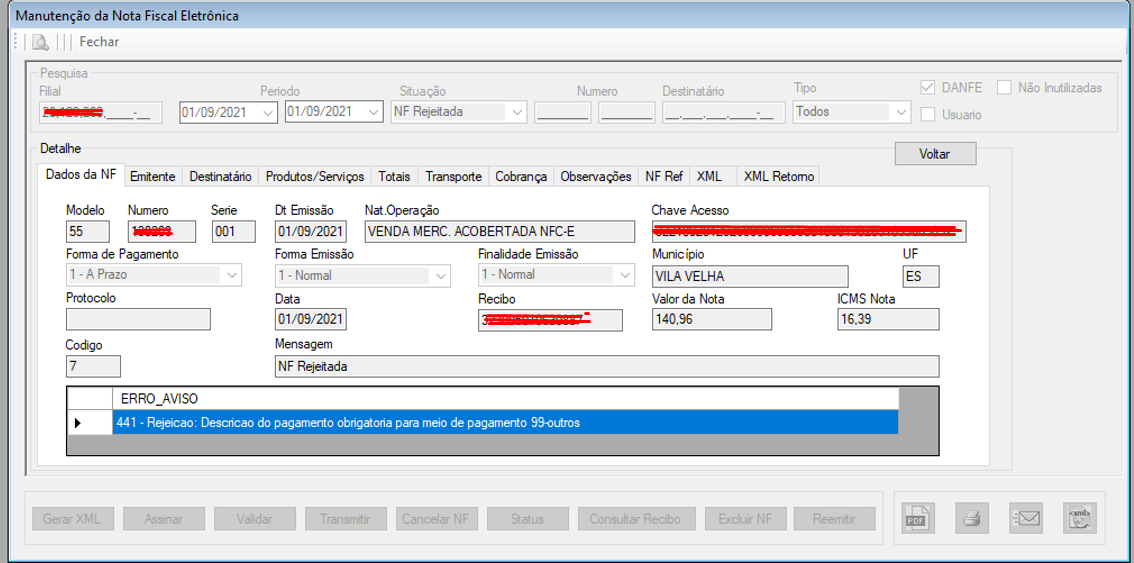This screenshot has height=563, width=1134.
Task: Click the first Numero search field
Action: click(563, 112)
